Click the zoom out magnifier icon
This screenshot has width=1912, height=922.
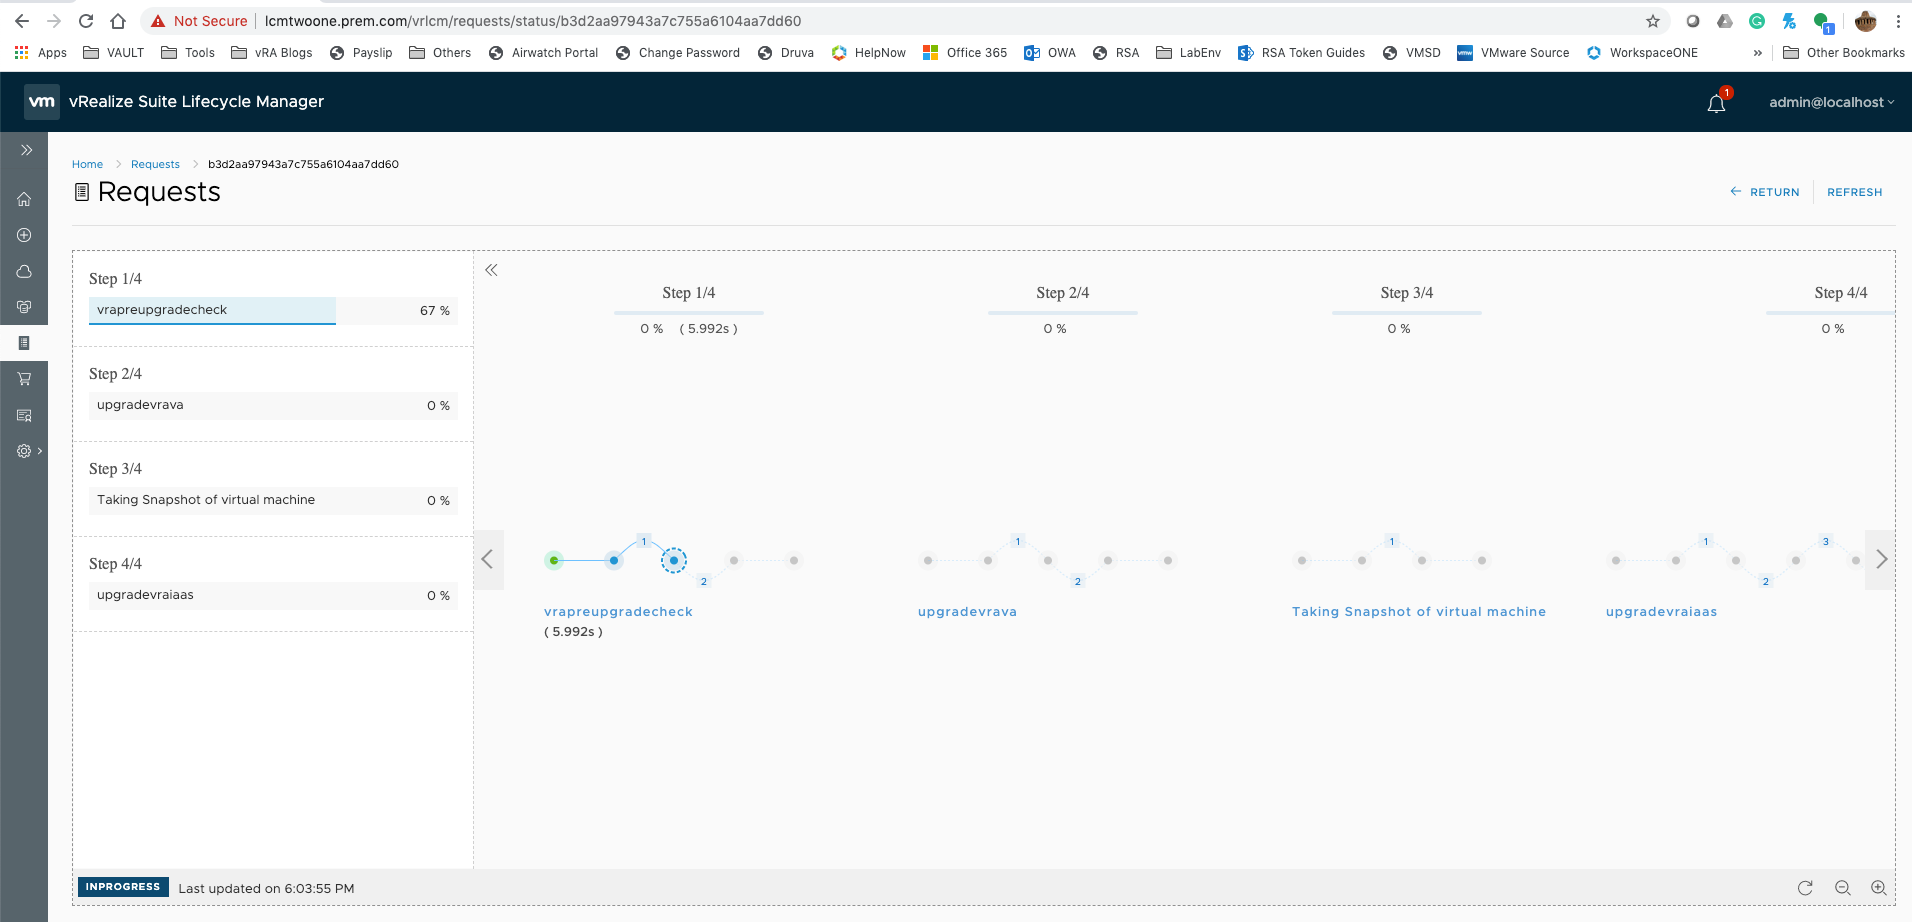[1843, 888]
